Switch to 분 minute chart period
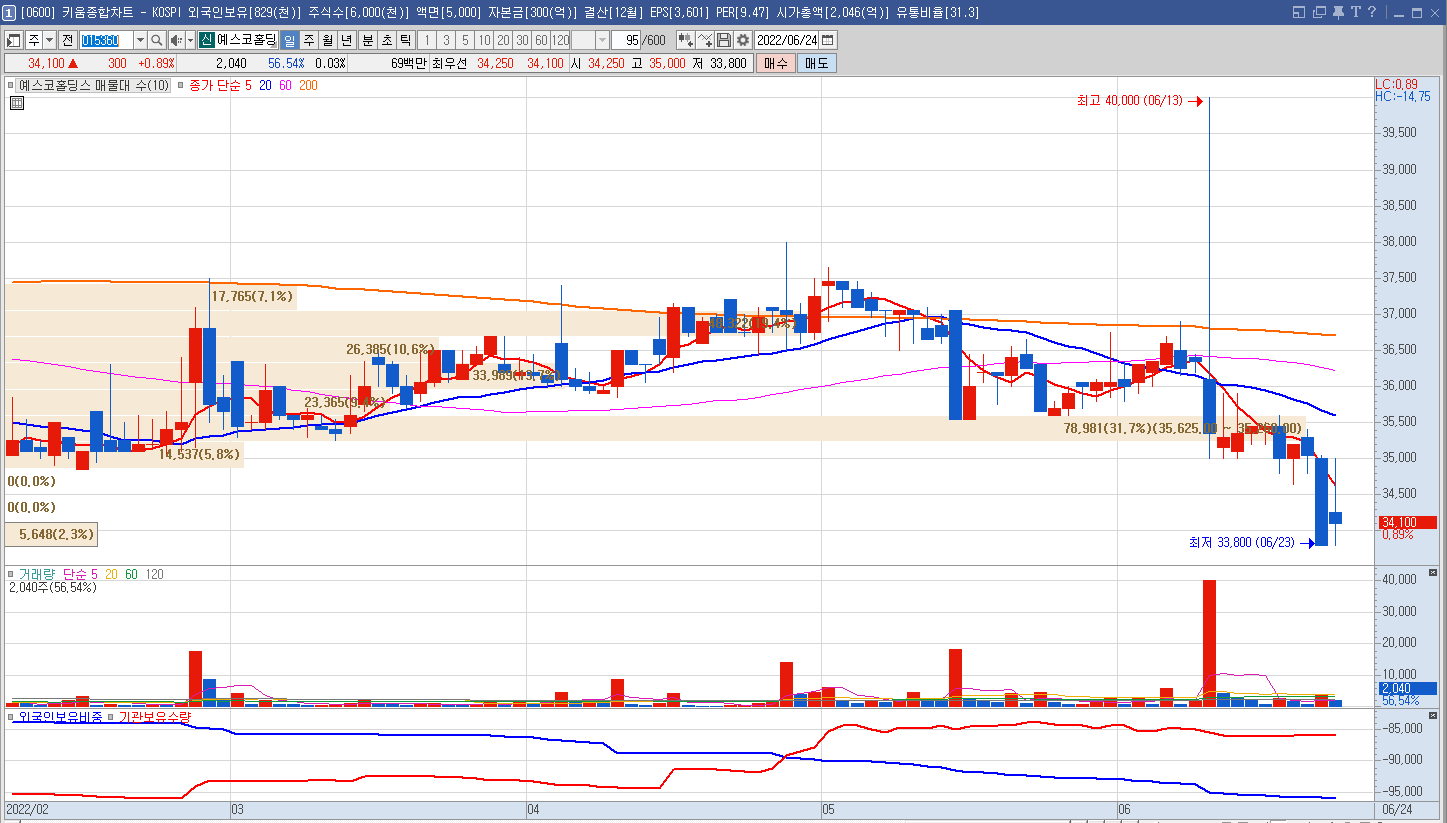The width and height of the screenshot is (1447, 823). coord(367,40)
